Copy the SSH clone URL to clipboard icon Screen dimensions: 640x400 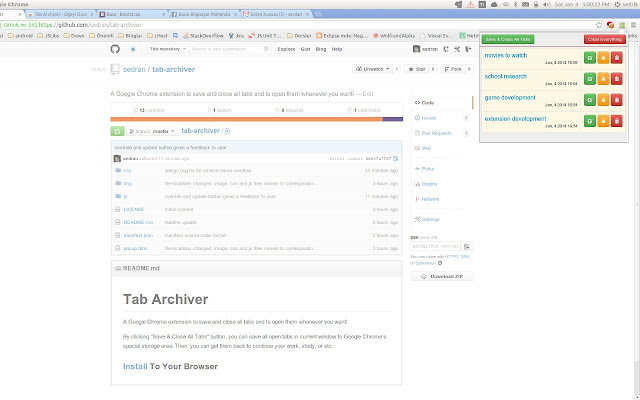467,247
